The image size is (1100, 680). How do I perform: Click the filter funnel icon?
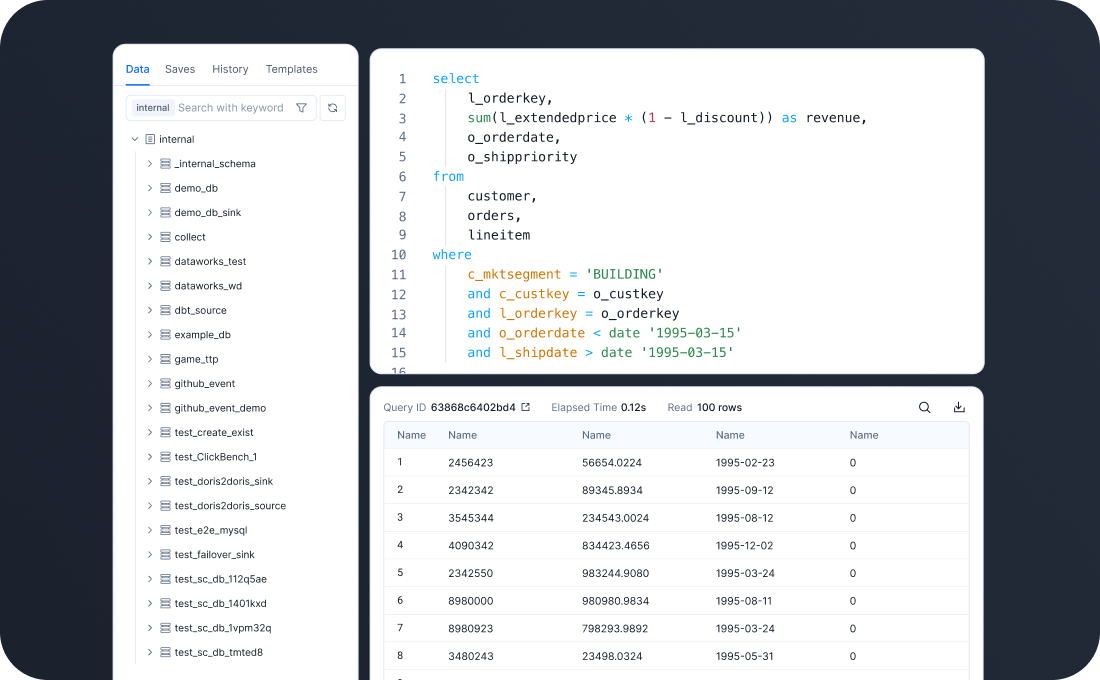(302, 107)
